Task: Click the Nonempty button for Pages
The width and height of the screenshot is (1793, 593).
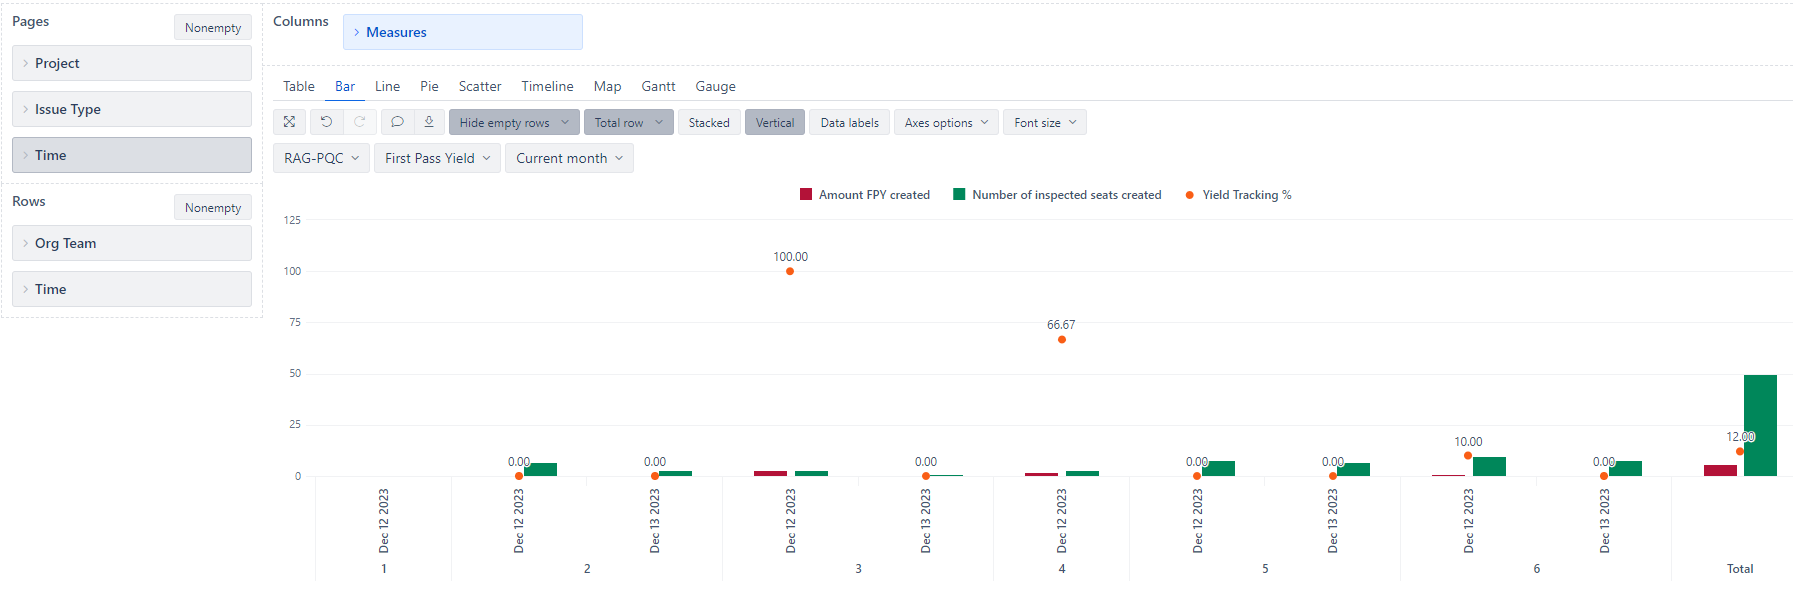Action: click(213, 28)
